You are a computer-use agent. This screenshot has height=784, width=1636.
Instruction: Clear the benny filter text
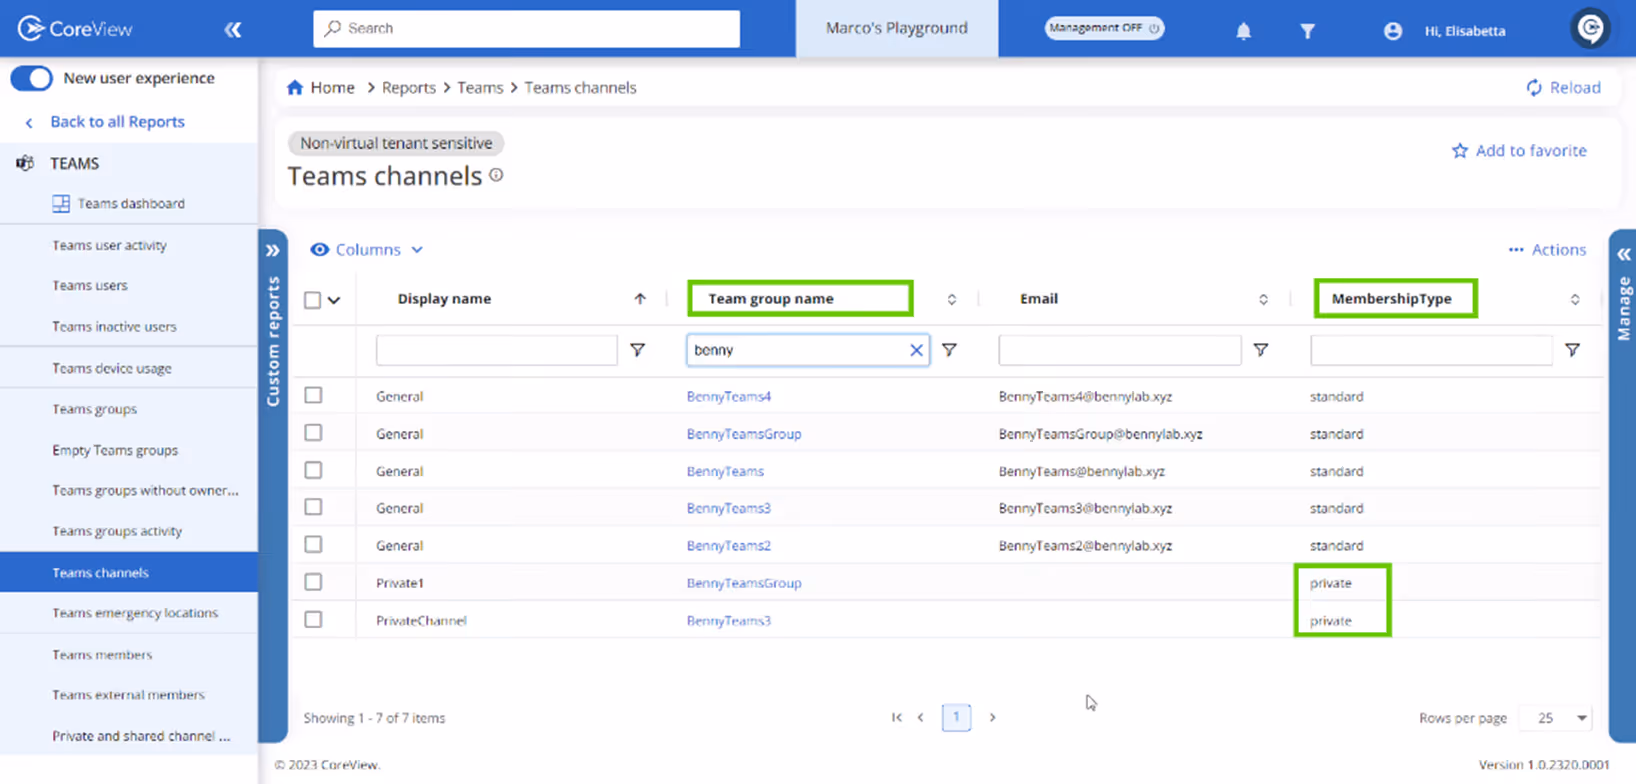916,350
